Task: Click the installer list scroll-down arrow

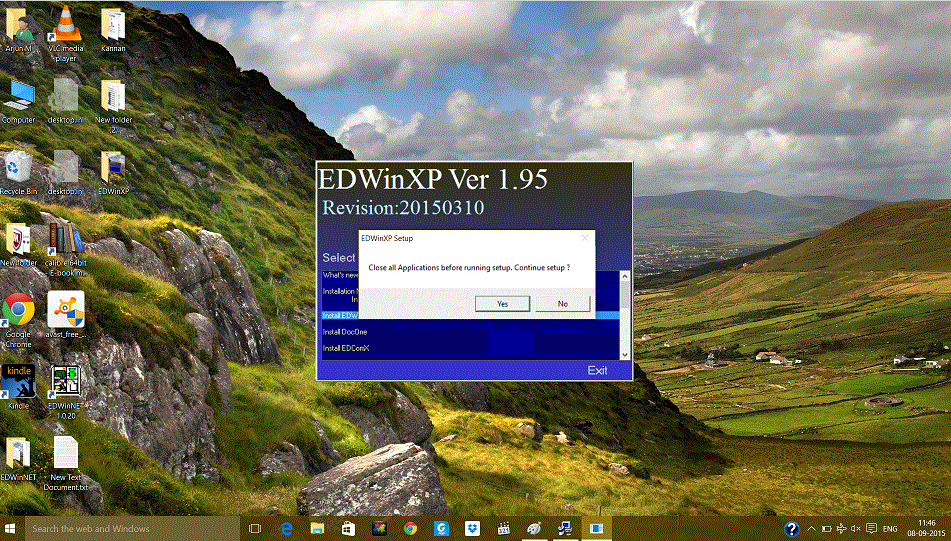Action: (625, 355)
